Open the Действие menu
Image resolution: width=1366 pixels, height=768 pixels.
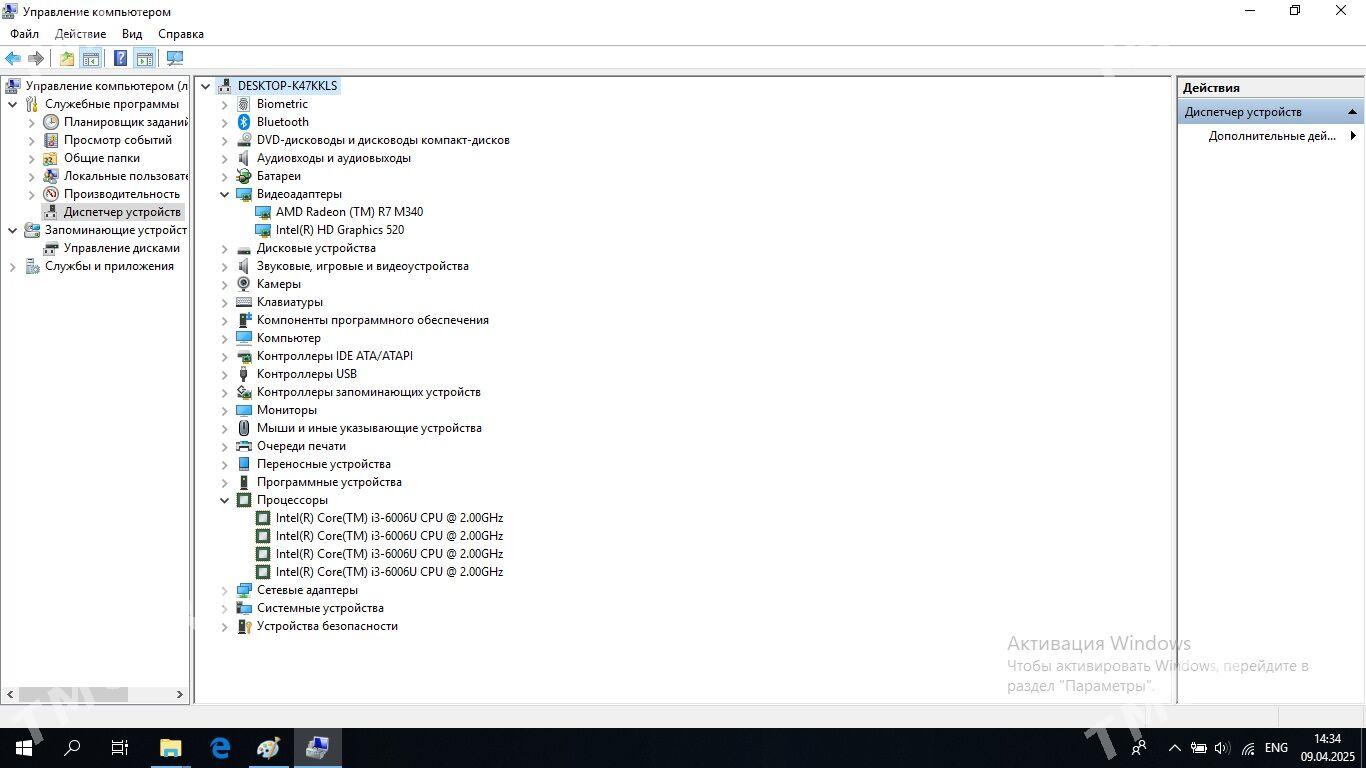pos(80,34)
